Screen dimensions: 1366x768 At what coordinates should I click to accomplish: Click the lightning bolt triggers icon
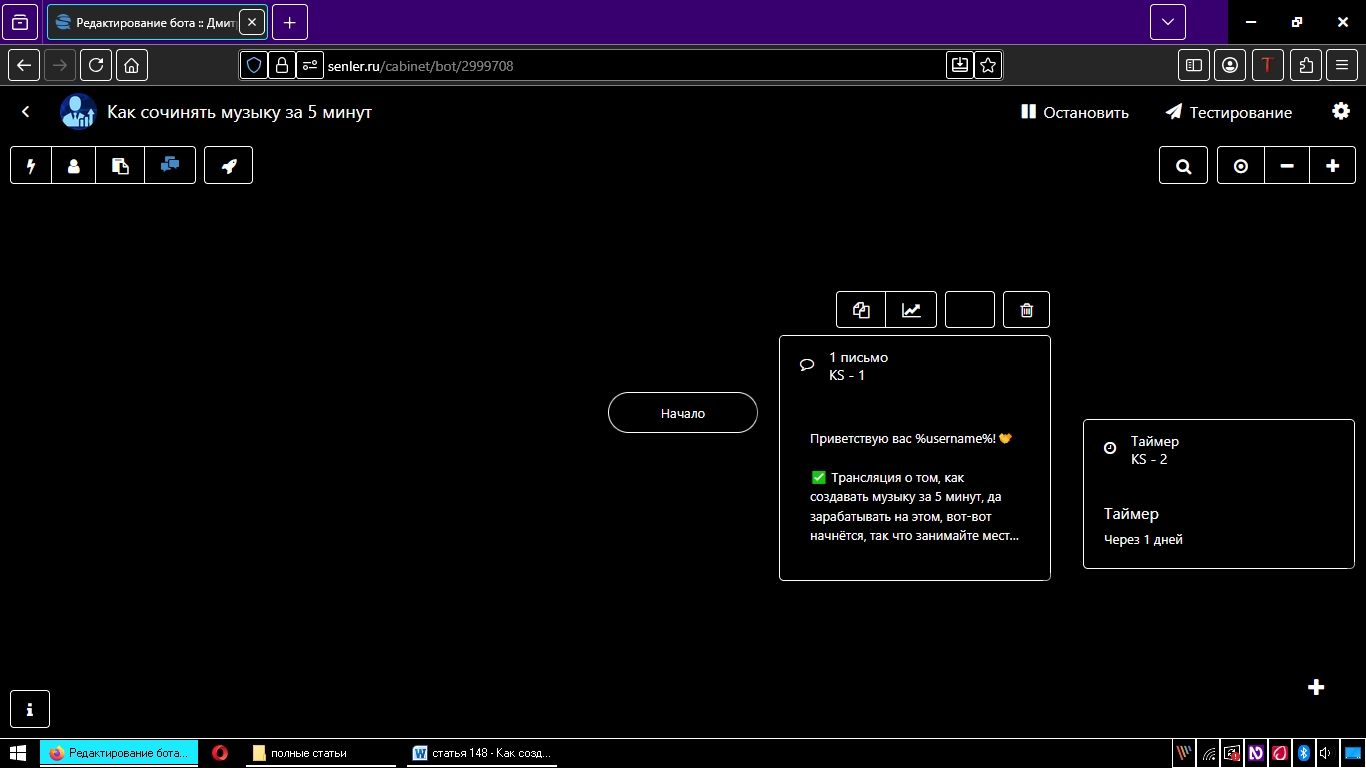click(31, 166)
